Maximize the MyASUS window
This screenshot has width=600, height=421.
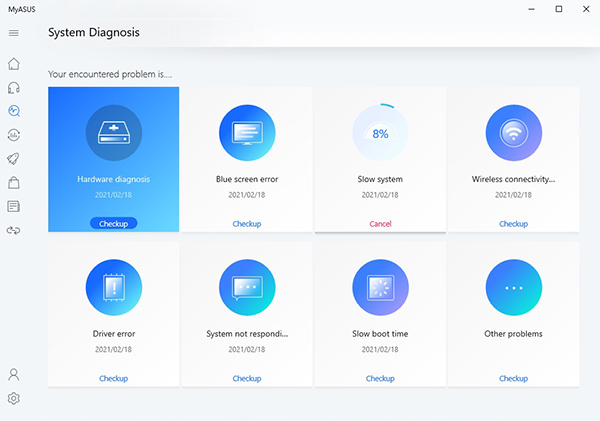559,9
